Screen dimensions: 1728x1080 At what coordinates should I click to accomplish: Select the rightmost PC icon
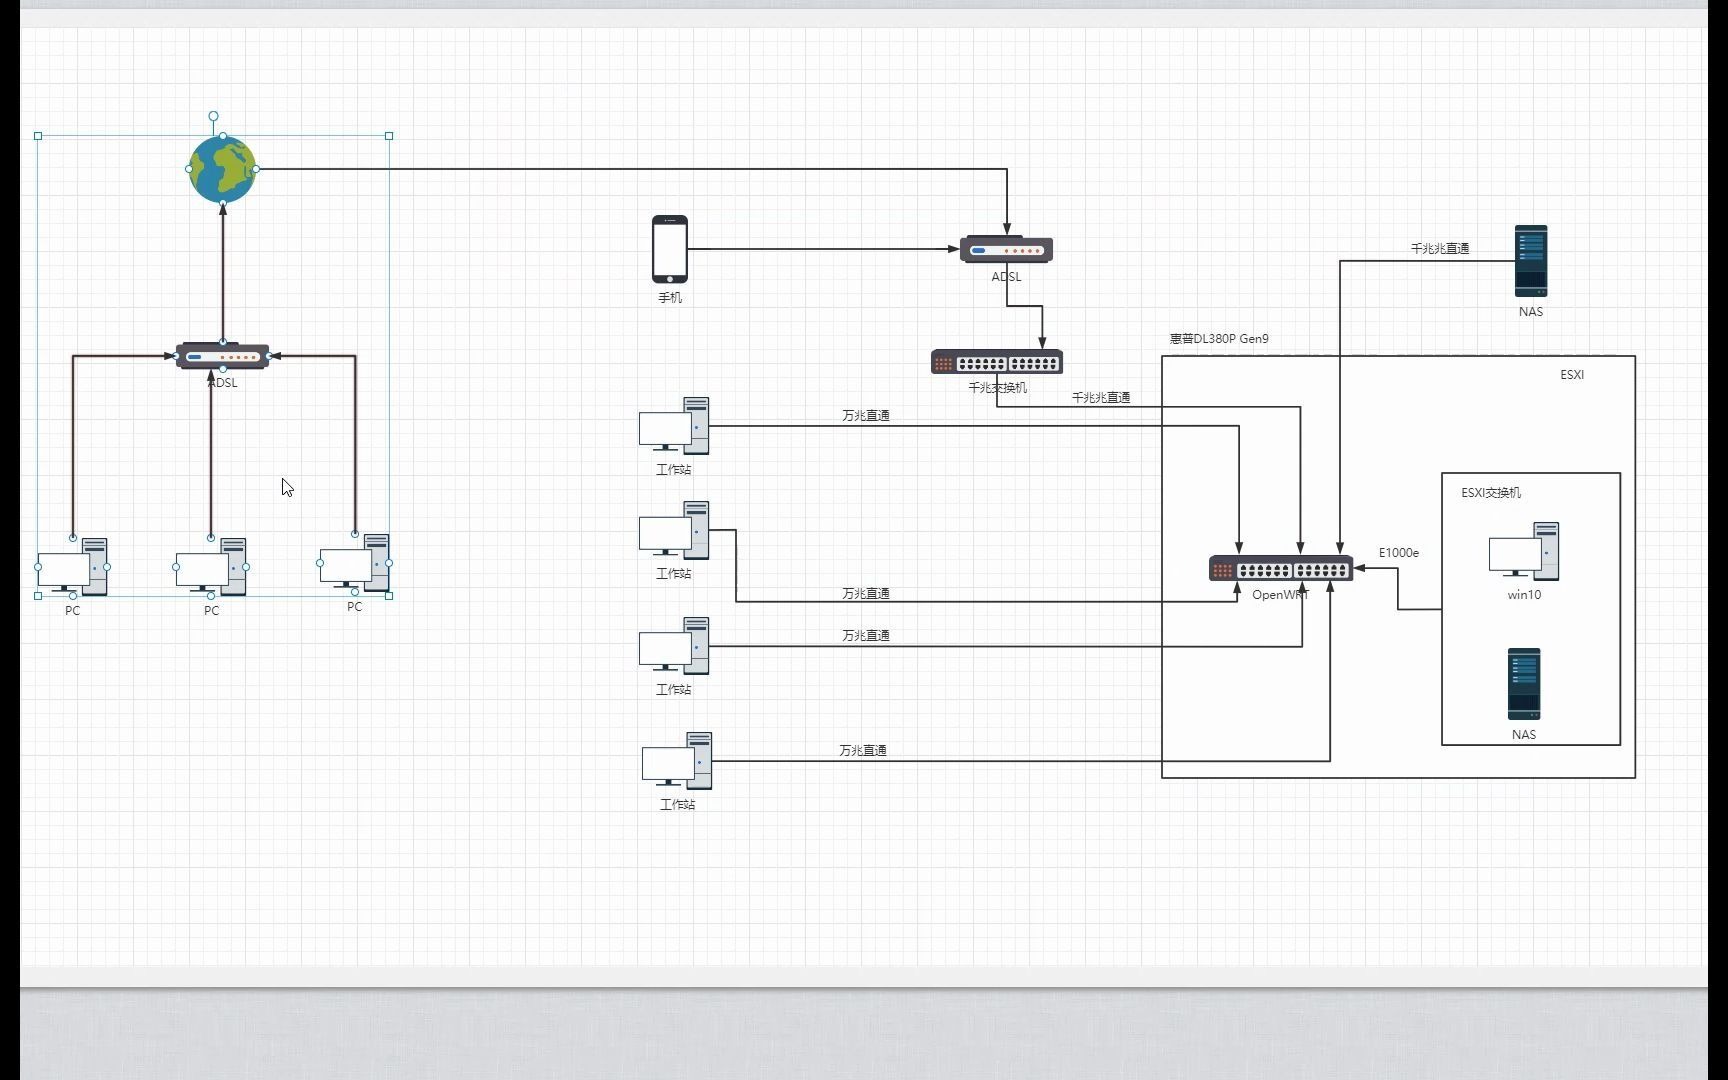[x=355, y=563]
